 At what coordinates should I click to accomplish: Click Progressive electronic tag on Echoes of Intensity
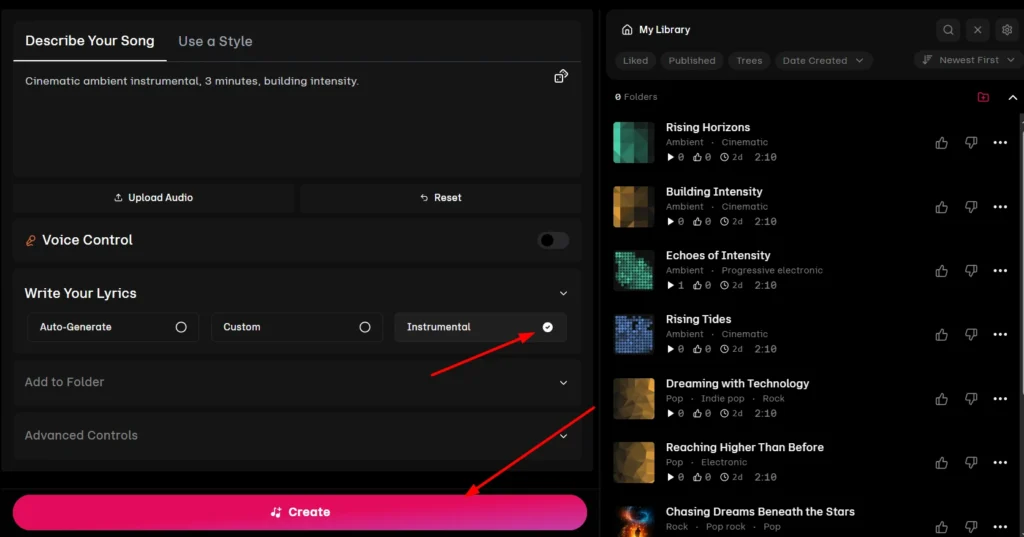click(772, 270)
